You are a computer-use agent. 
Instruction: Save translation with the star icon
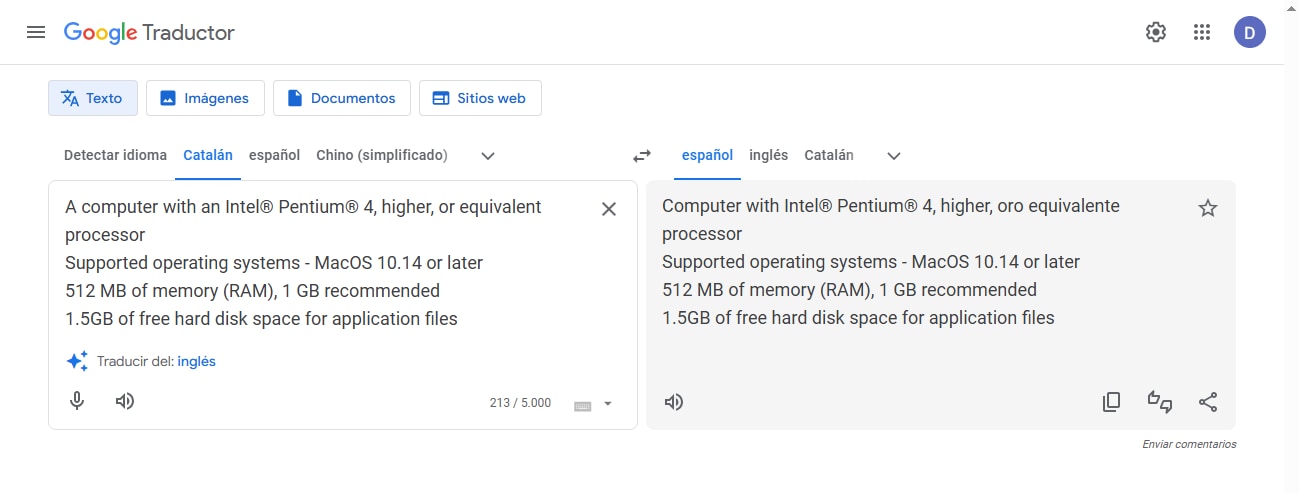click(1208, 208)
